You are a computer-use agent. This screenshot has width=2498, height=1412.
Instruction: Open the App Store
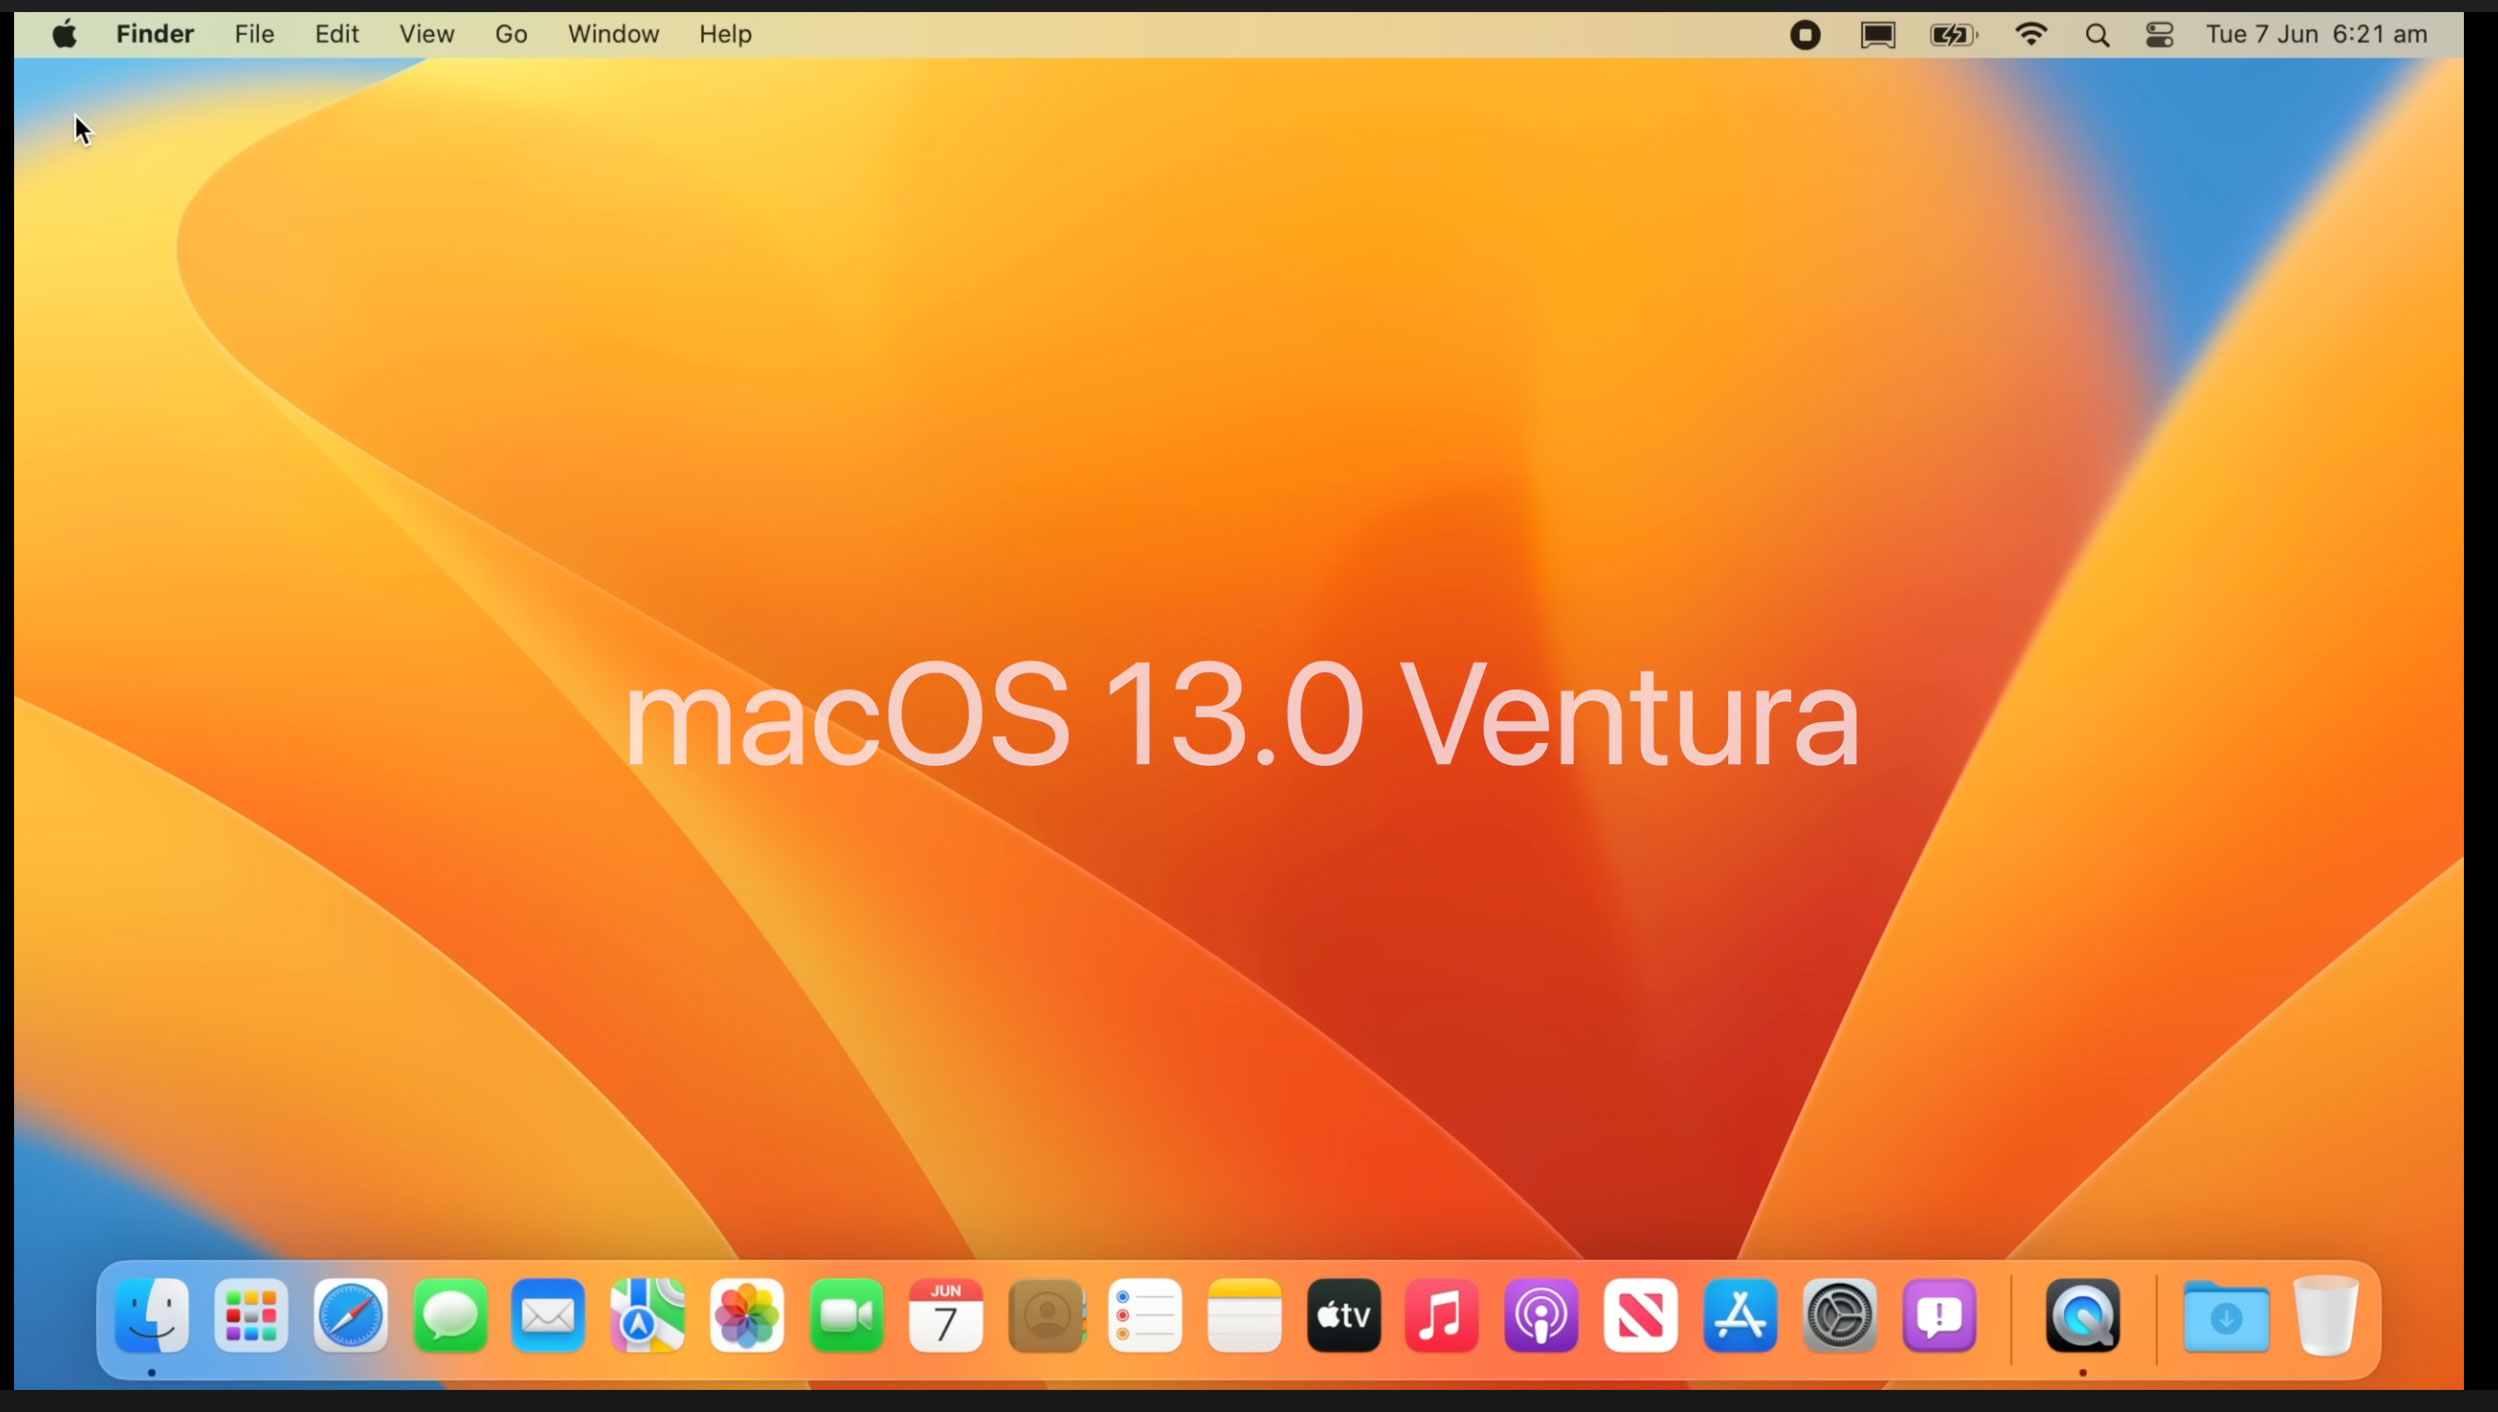1740,1316
